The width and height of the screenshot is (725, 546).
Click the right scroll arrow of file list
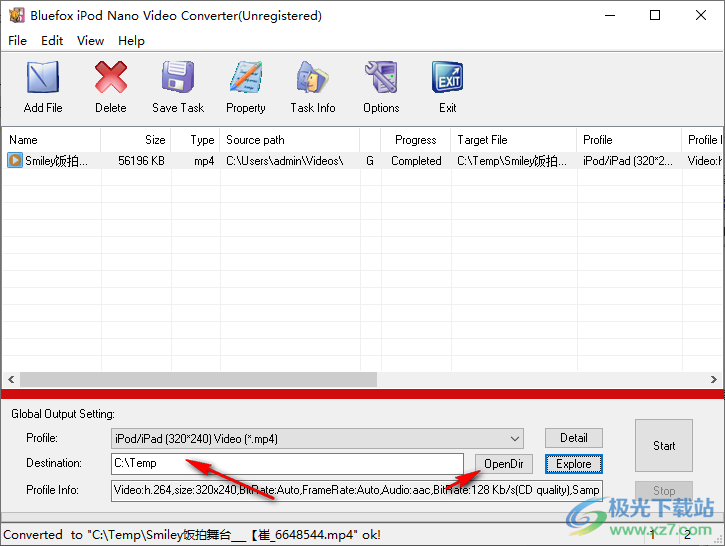pyautogui.click(x=713, y=380)
